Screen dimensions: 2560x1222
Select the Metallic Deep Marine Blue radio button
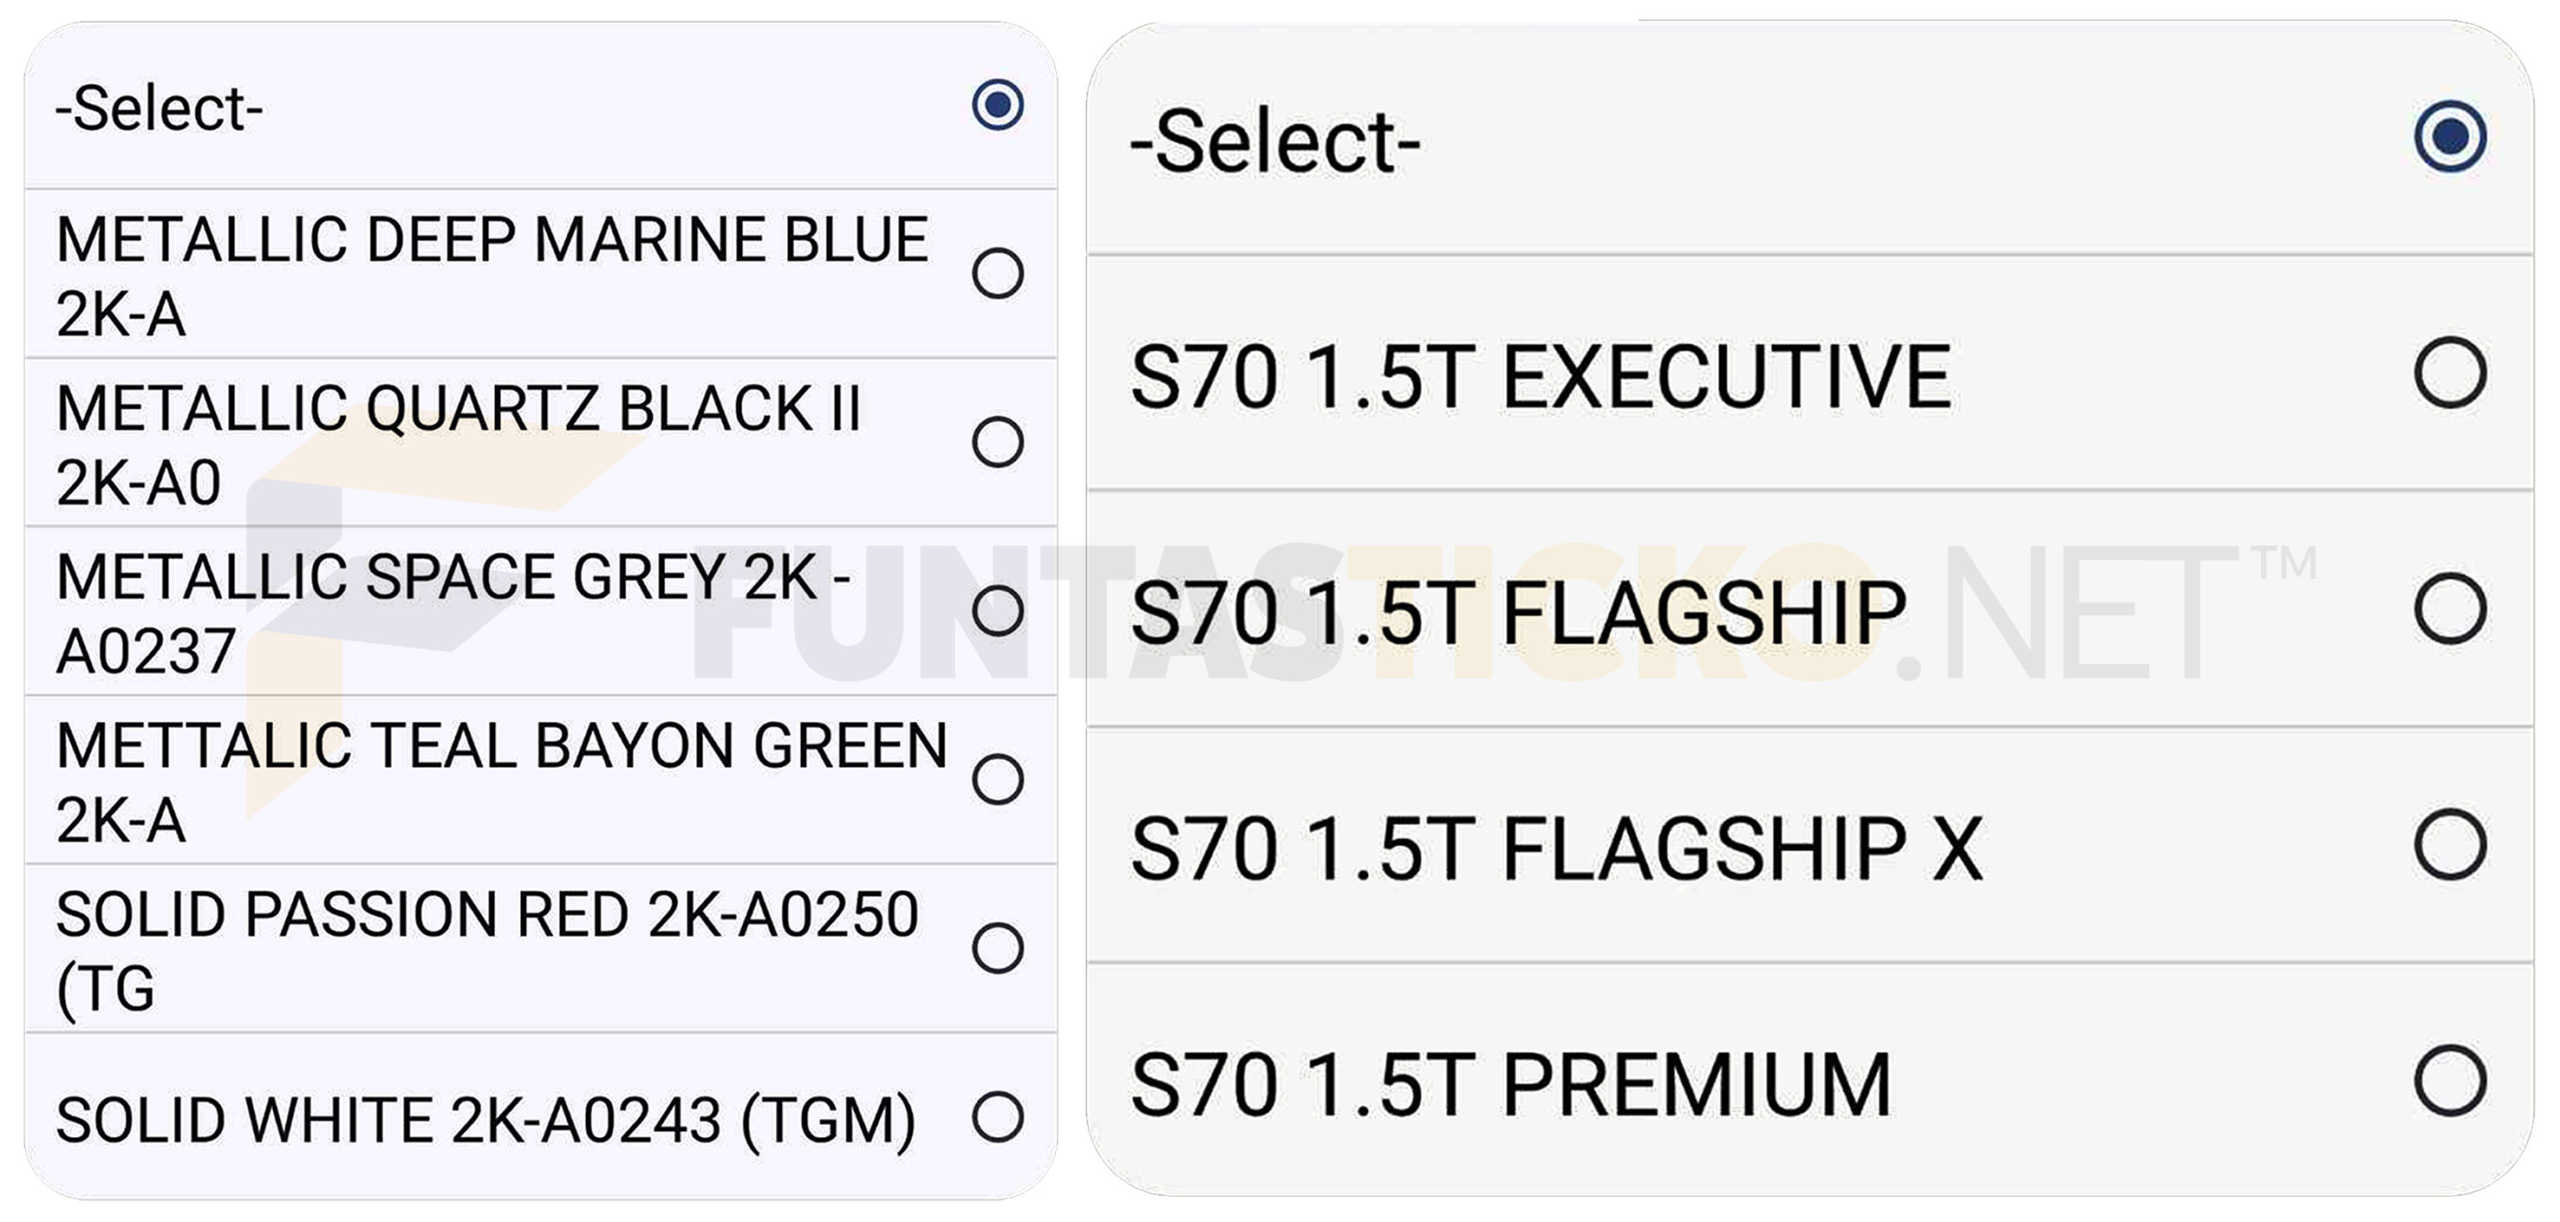coord(997,273)
